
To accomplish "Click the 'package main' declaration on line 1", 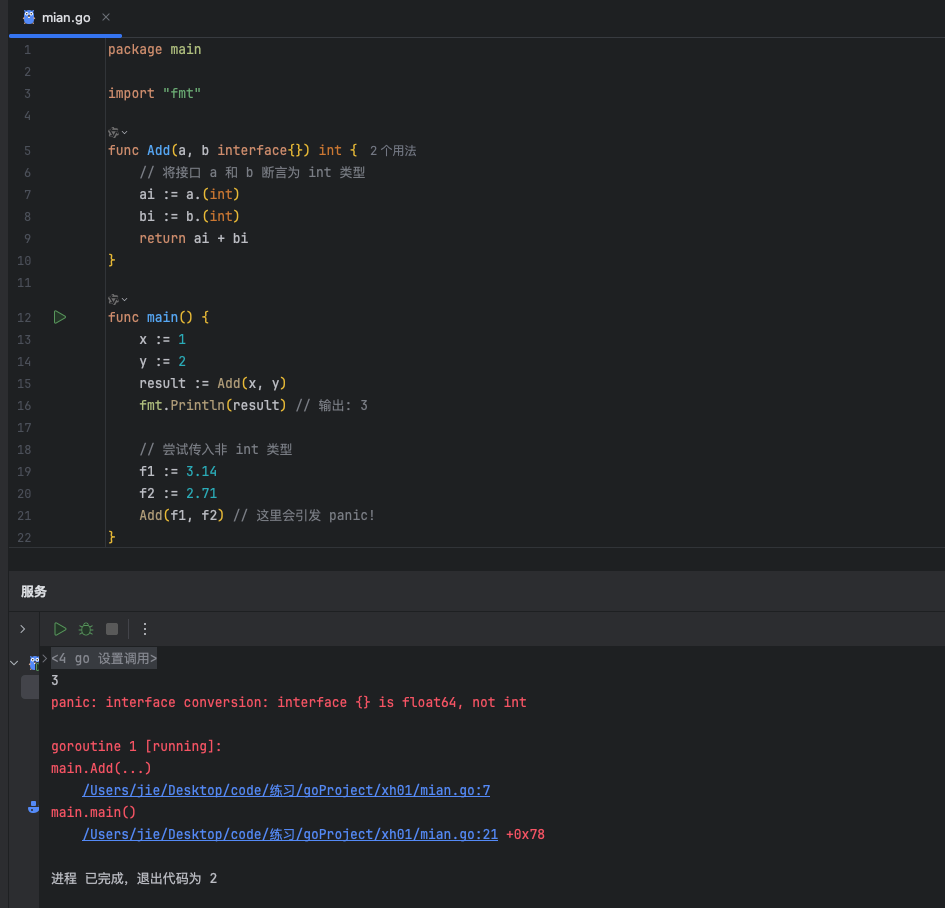I will pos(154,49).
